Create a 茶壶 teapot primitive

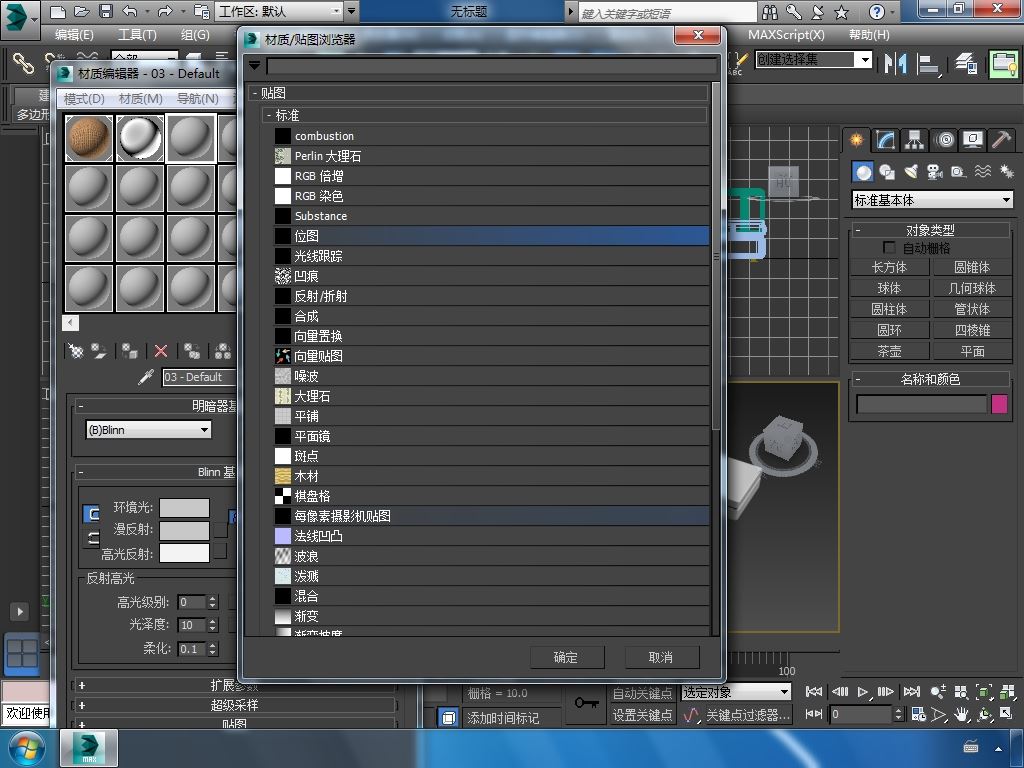click(x=889, y=351)
